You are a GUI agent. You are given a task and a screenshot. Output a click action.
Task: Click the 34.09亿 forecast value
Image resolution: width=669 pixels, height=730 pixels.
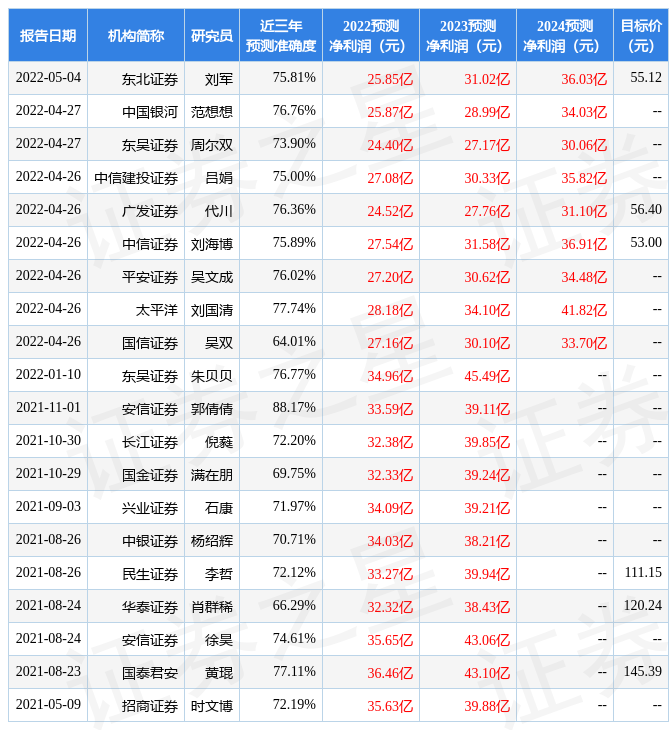tap(390, 508)
